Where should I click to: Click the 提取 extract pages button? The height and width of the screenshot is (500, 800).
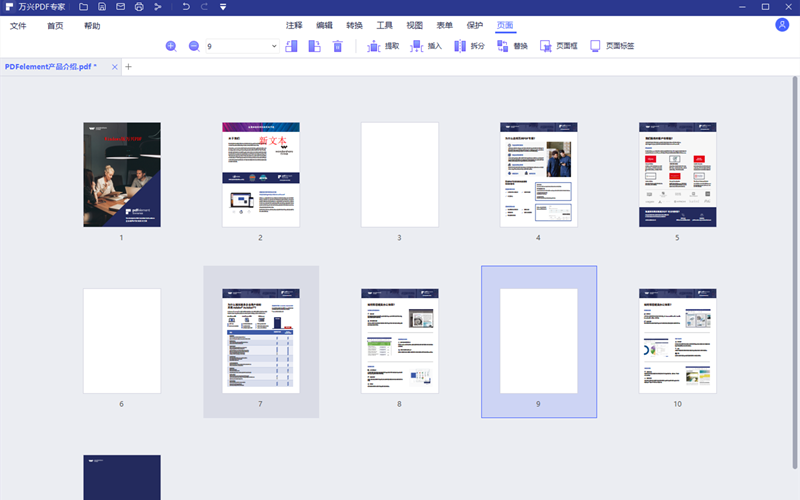[x=383, y=46]
